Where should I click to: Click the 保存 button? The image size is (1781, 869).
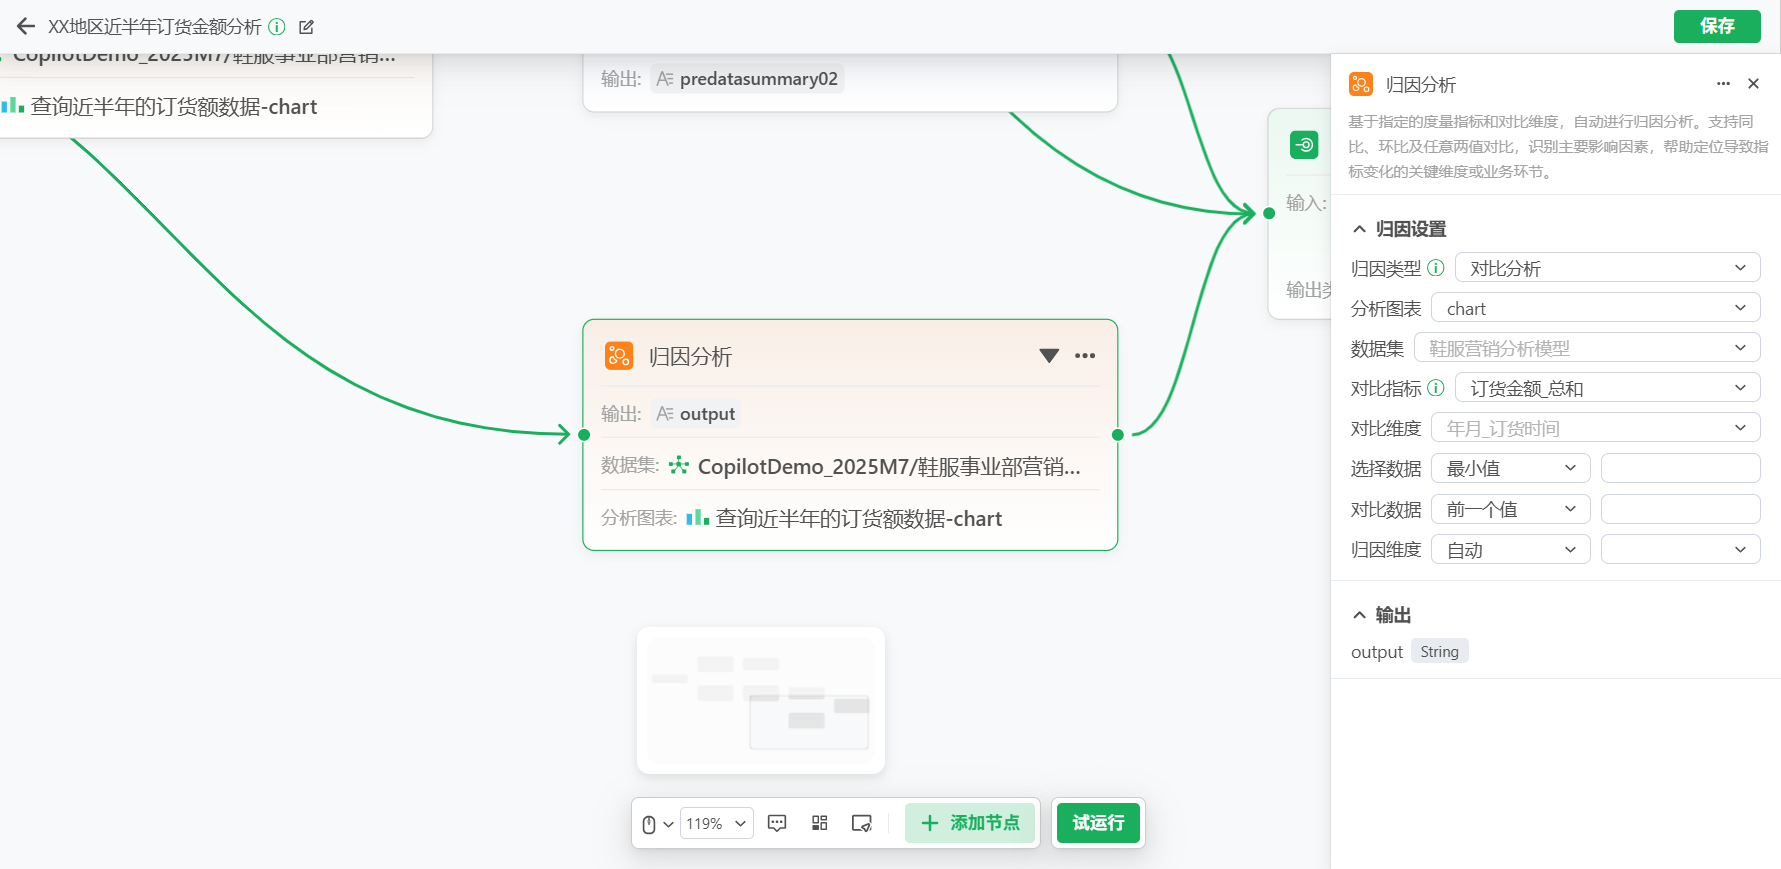1717,26
